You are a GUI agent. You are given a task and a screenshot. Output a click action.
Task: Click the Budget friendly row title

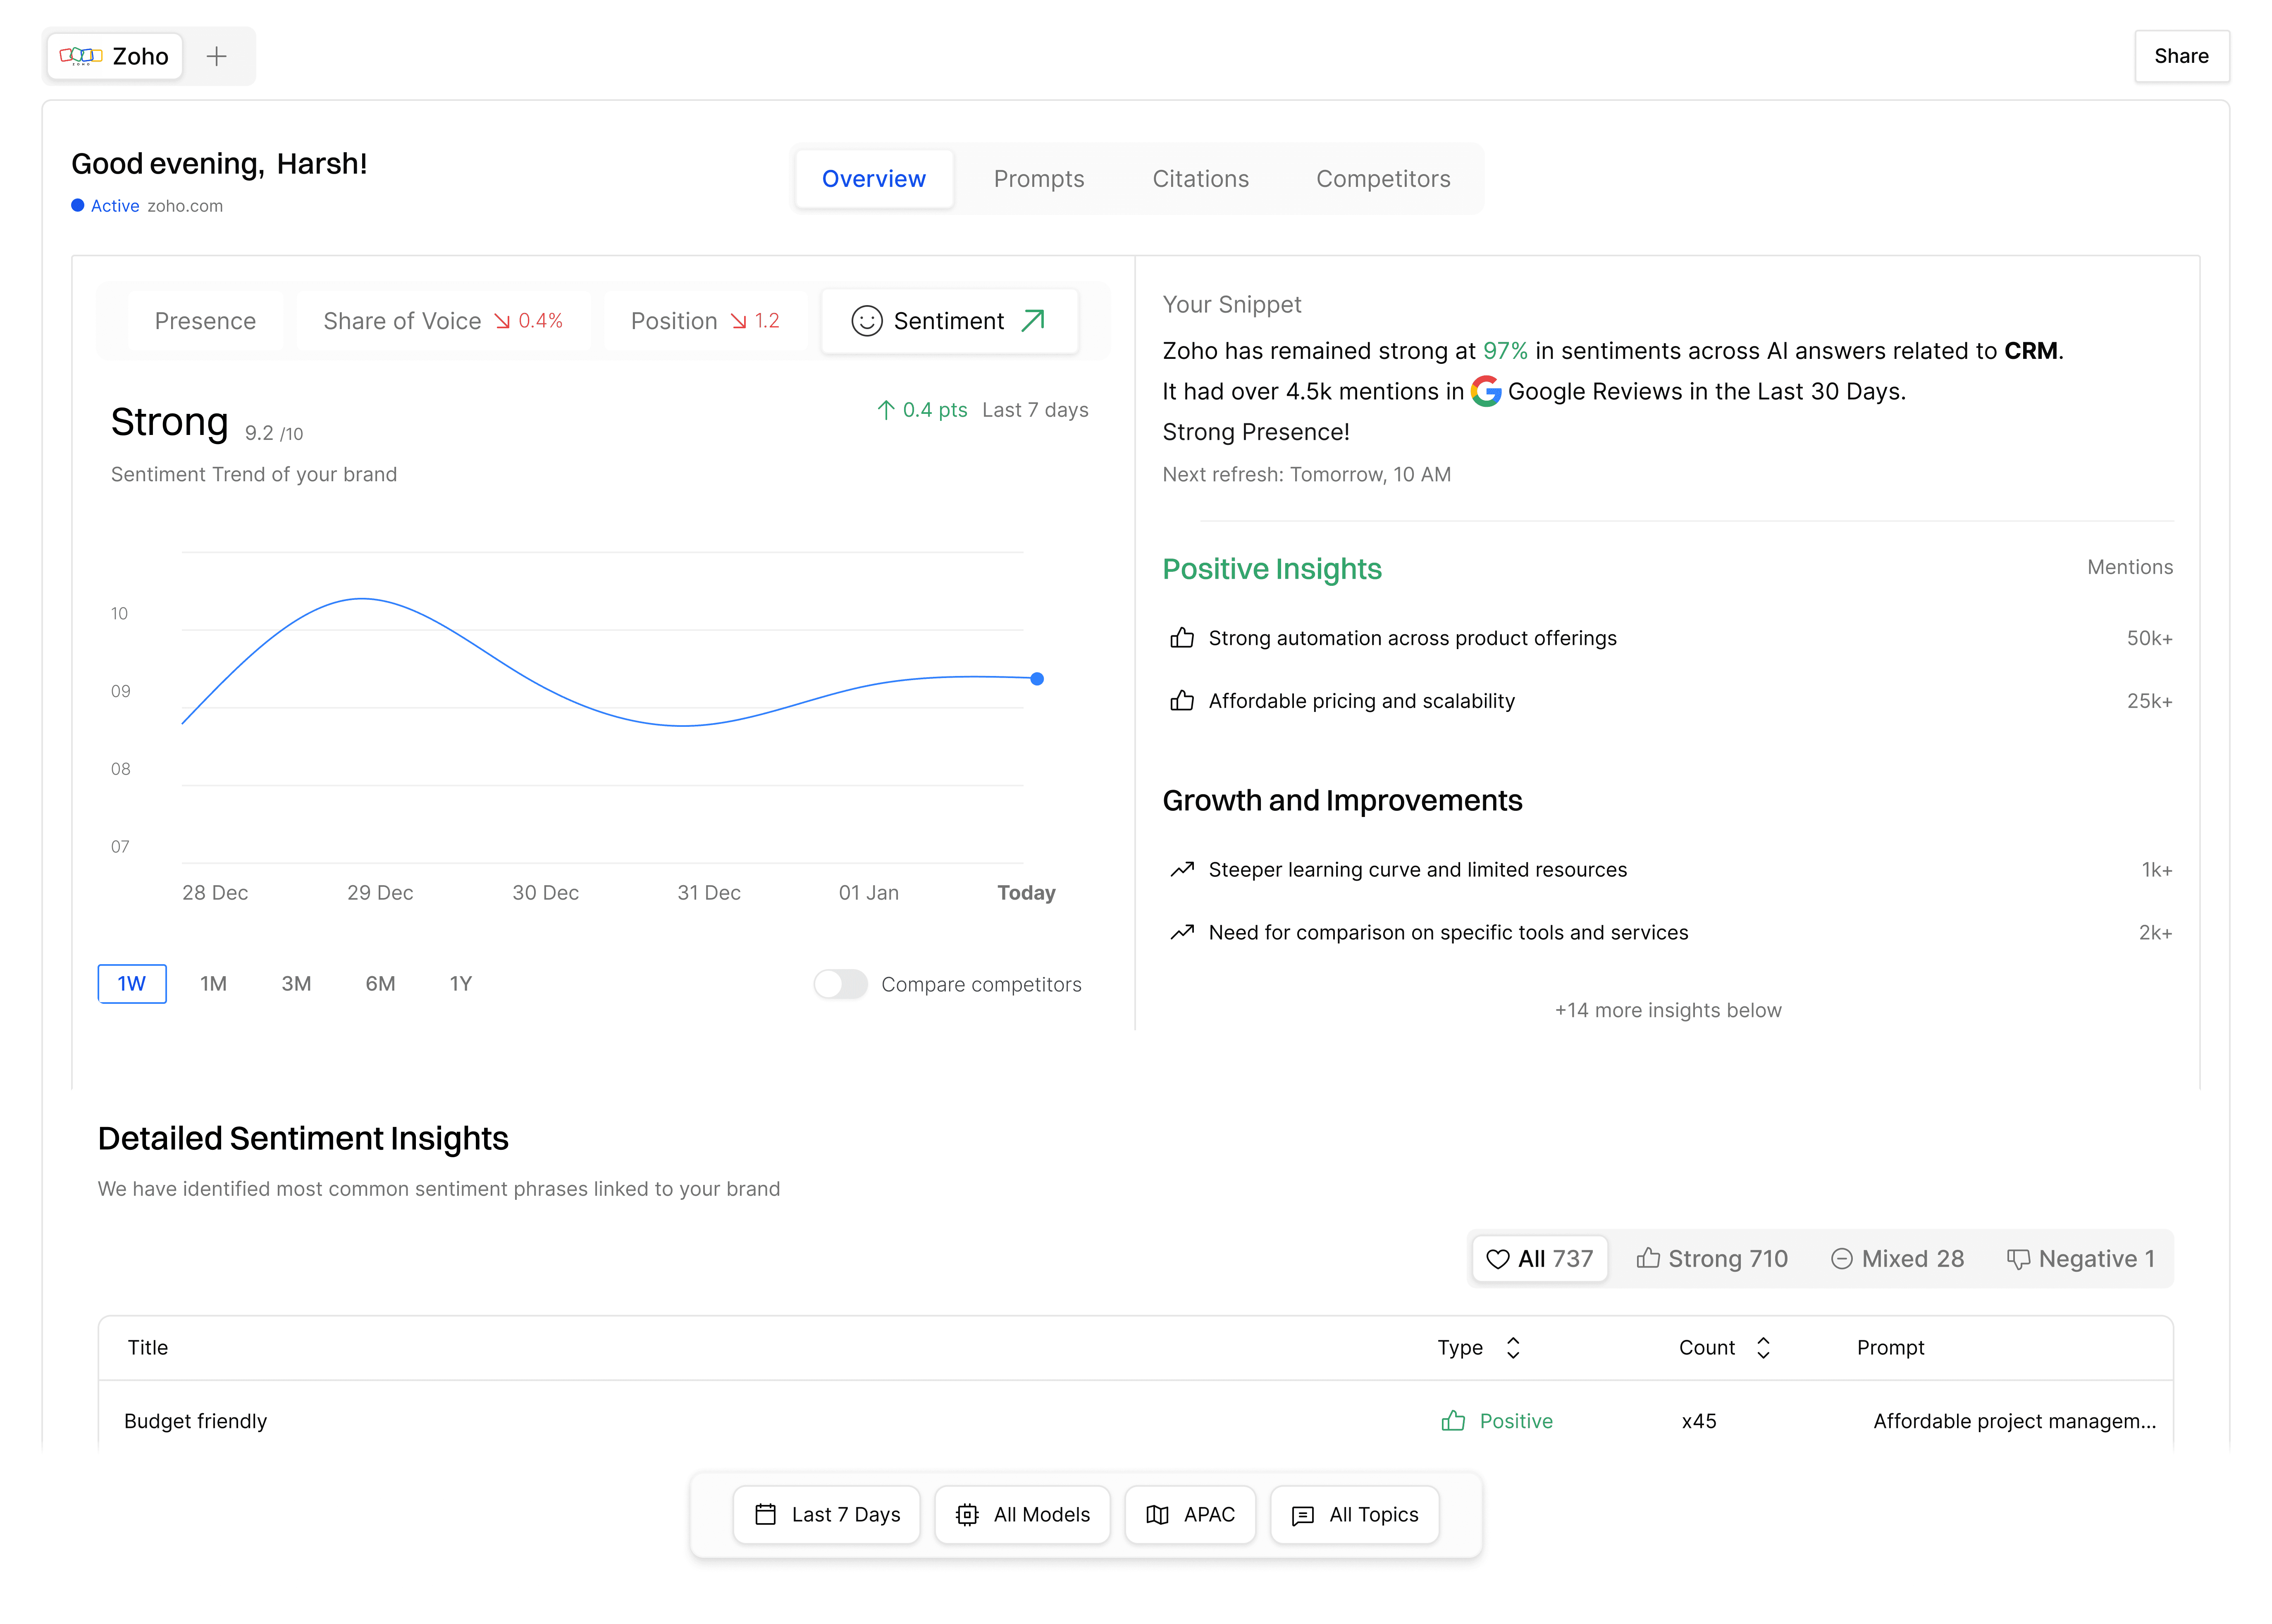click(195, 1421)
